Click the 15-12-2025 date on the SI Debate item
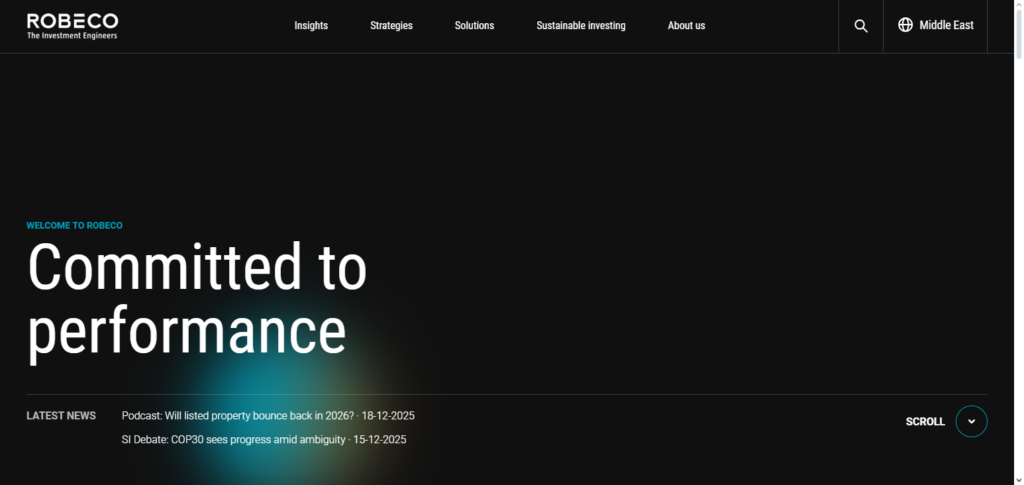This screenshot has height=485, width=1024. [380, 439]
